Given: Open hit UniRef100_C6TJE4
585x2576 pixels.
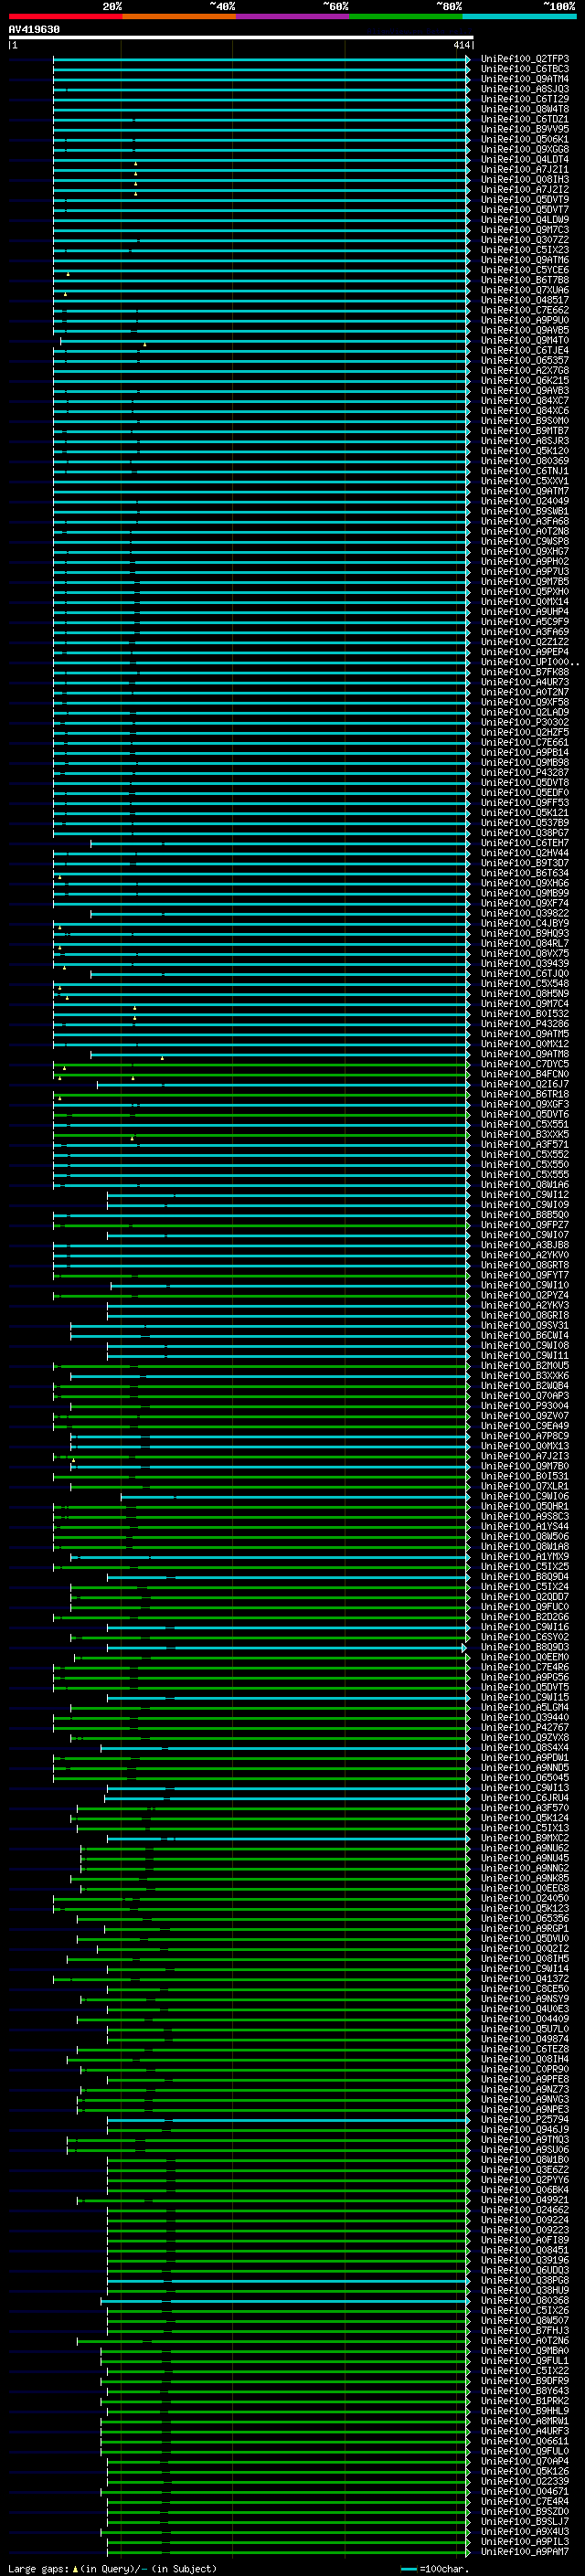Looking at the screenshot, I should 525,350.
